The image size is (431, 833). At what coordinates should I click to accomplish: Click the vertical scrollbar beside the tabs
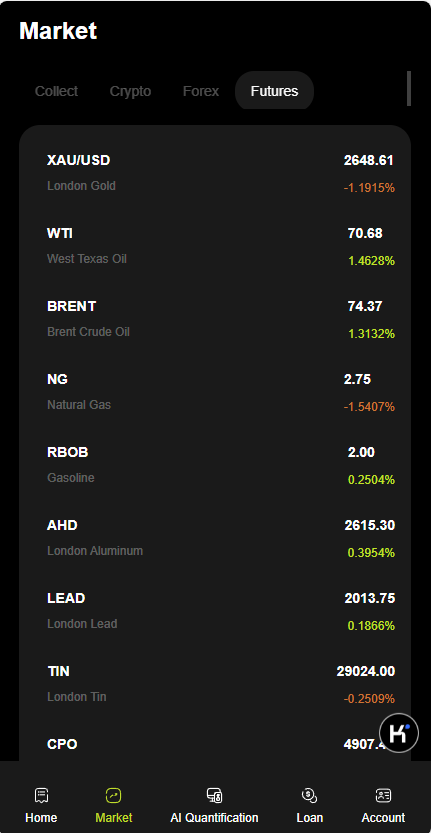(409, 89)
